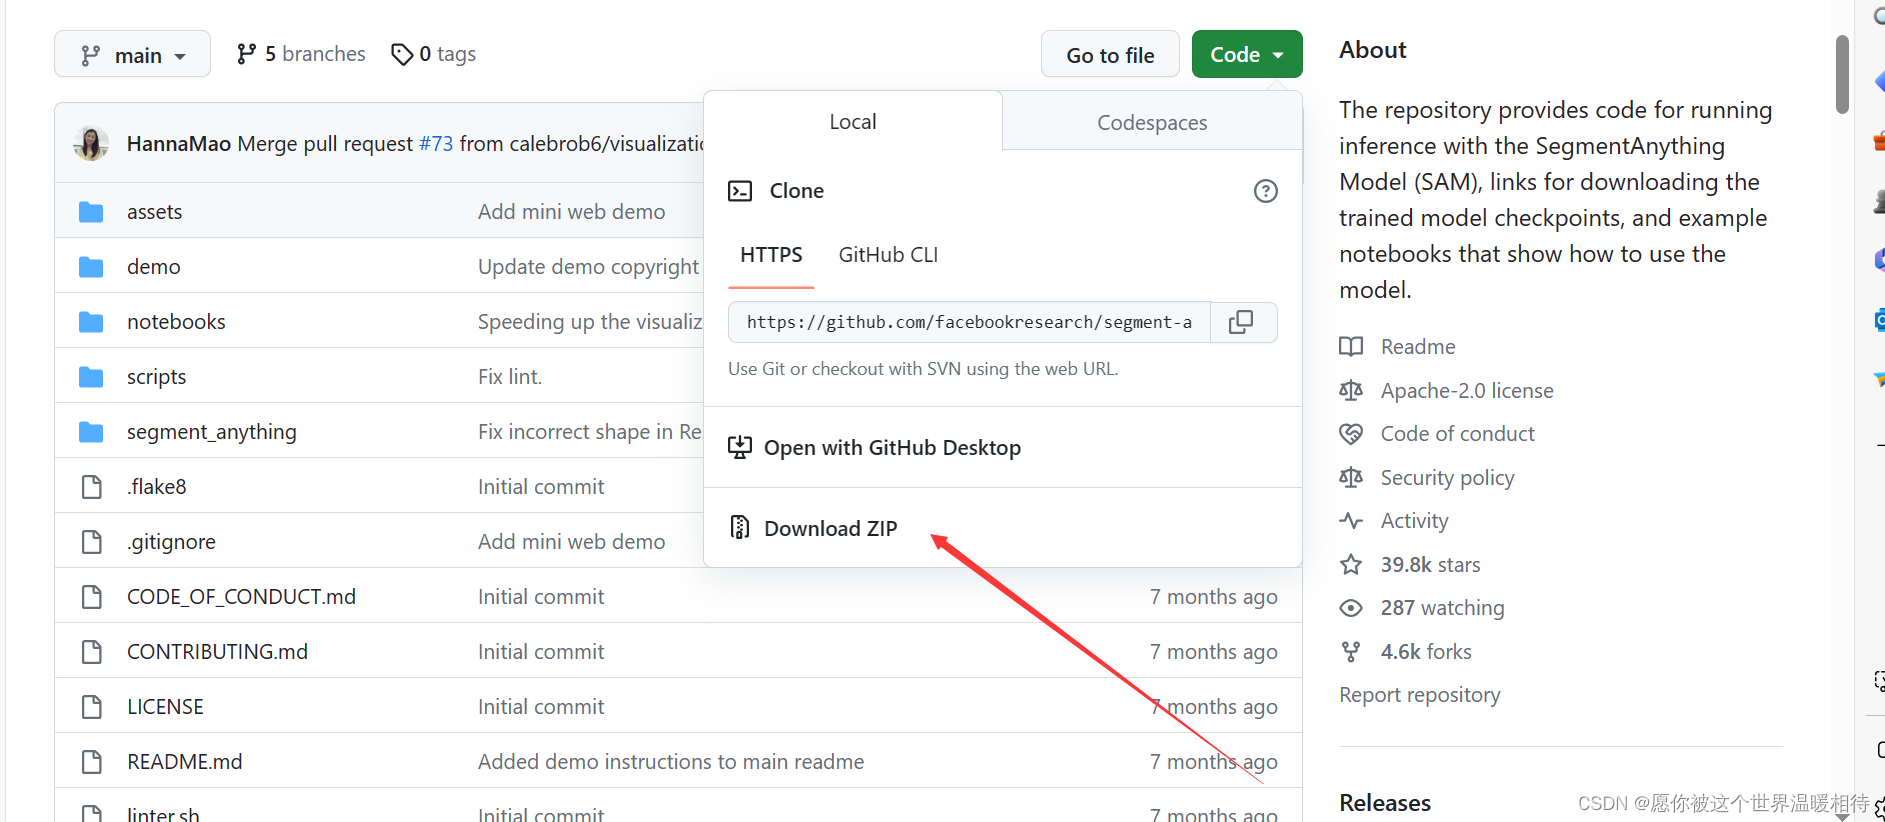Click the segment_anything folder icon
This screenshot has height=822, width=1885.
[91, 432]
